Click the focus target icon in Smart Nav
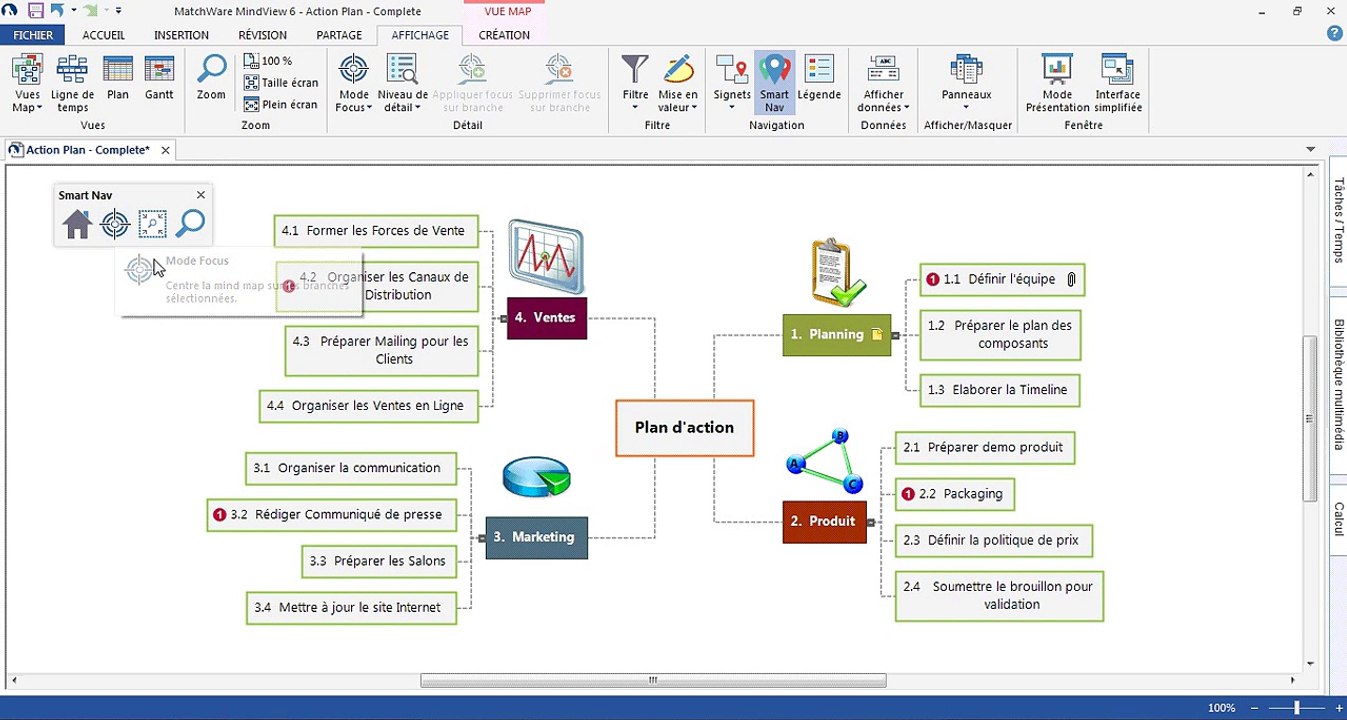 115,224
